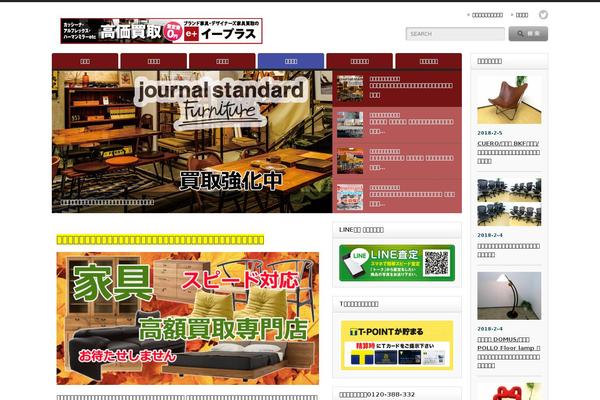Open the red item thumbnail in sidebar

tap(509, 391)
